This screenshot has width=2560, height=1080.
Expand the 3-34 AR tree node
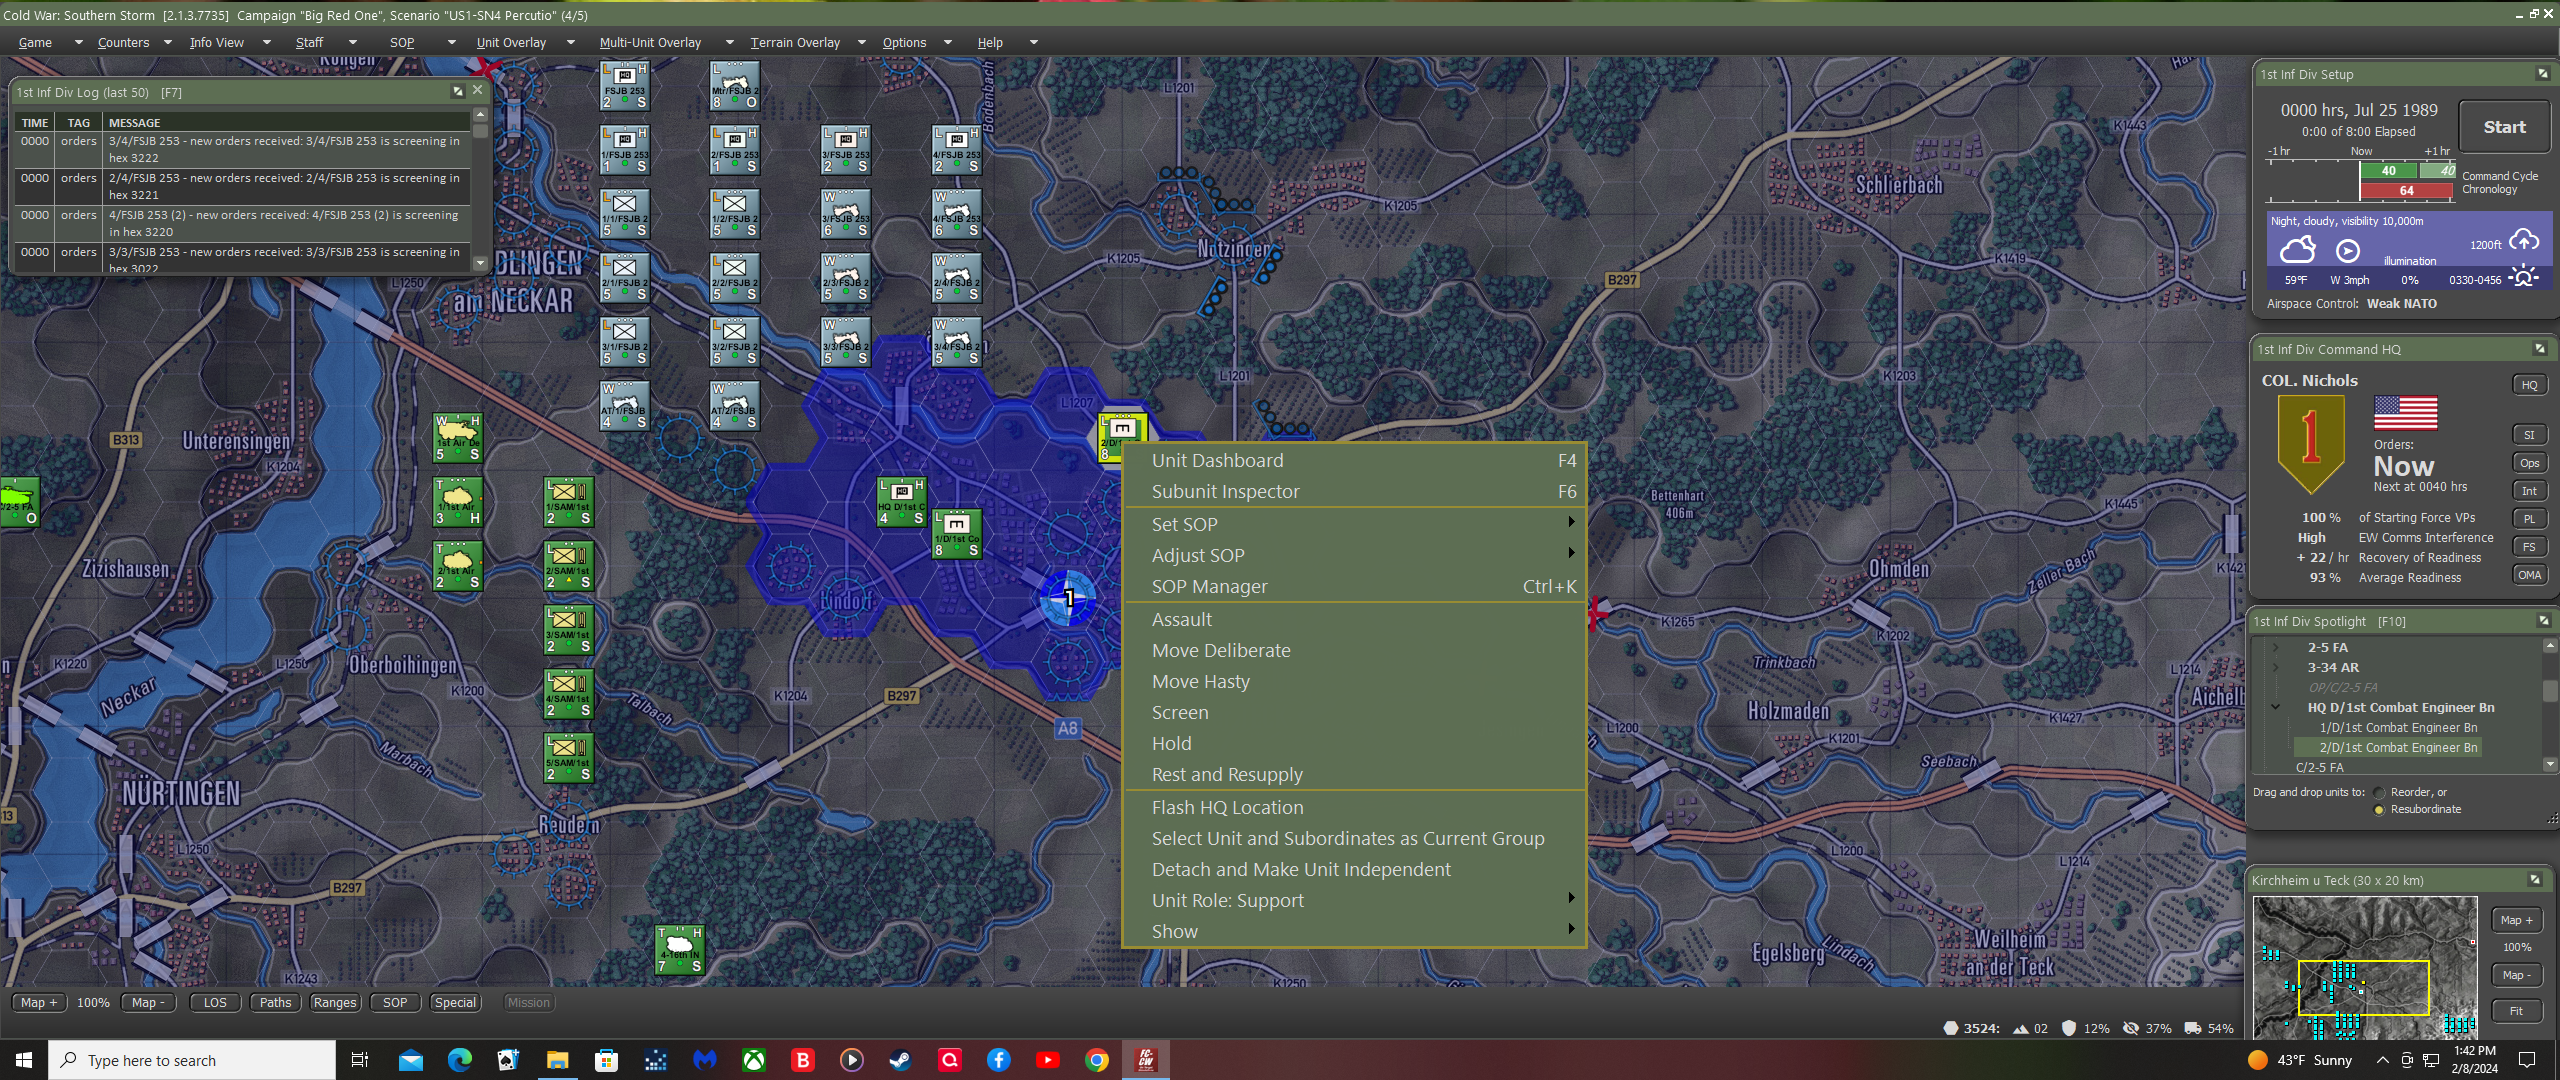click(2276, 667)
